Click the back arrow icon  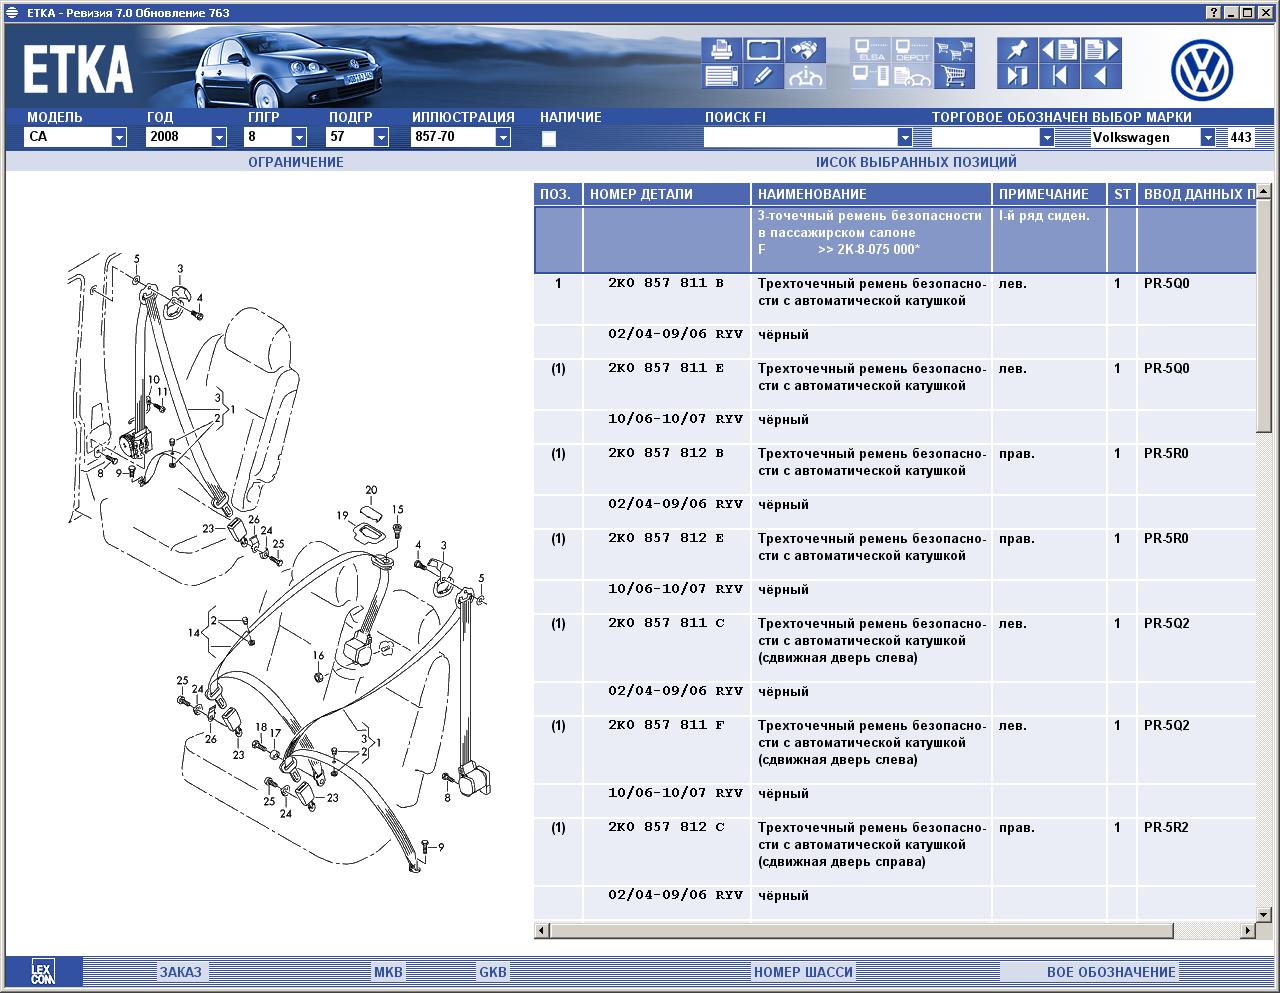coord(1101,76)
